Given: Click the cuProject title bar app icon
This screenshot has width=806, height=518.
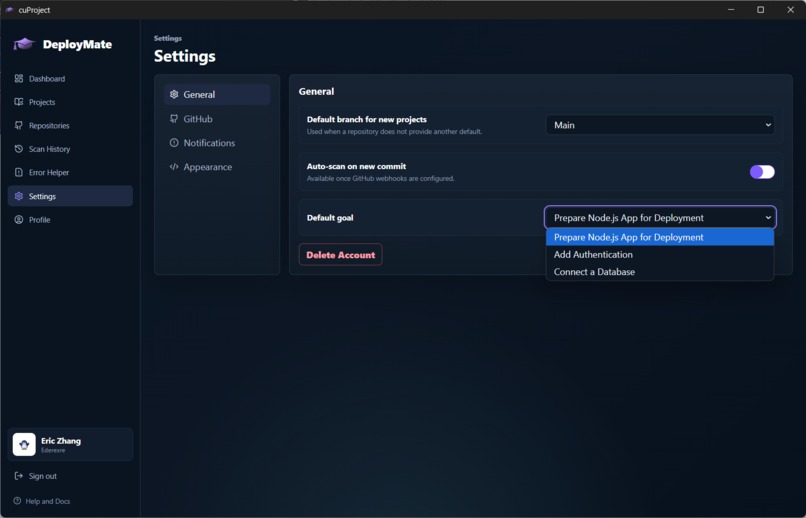Looking at the screenshot, I should click(9, 10).
